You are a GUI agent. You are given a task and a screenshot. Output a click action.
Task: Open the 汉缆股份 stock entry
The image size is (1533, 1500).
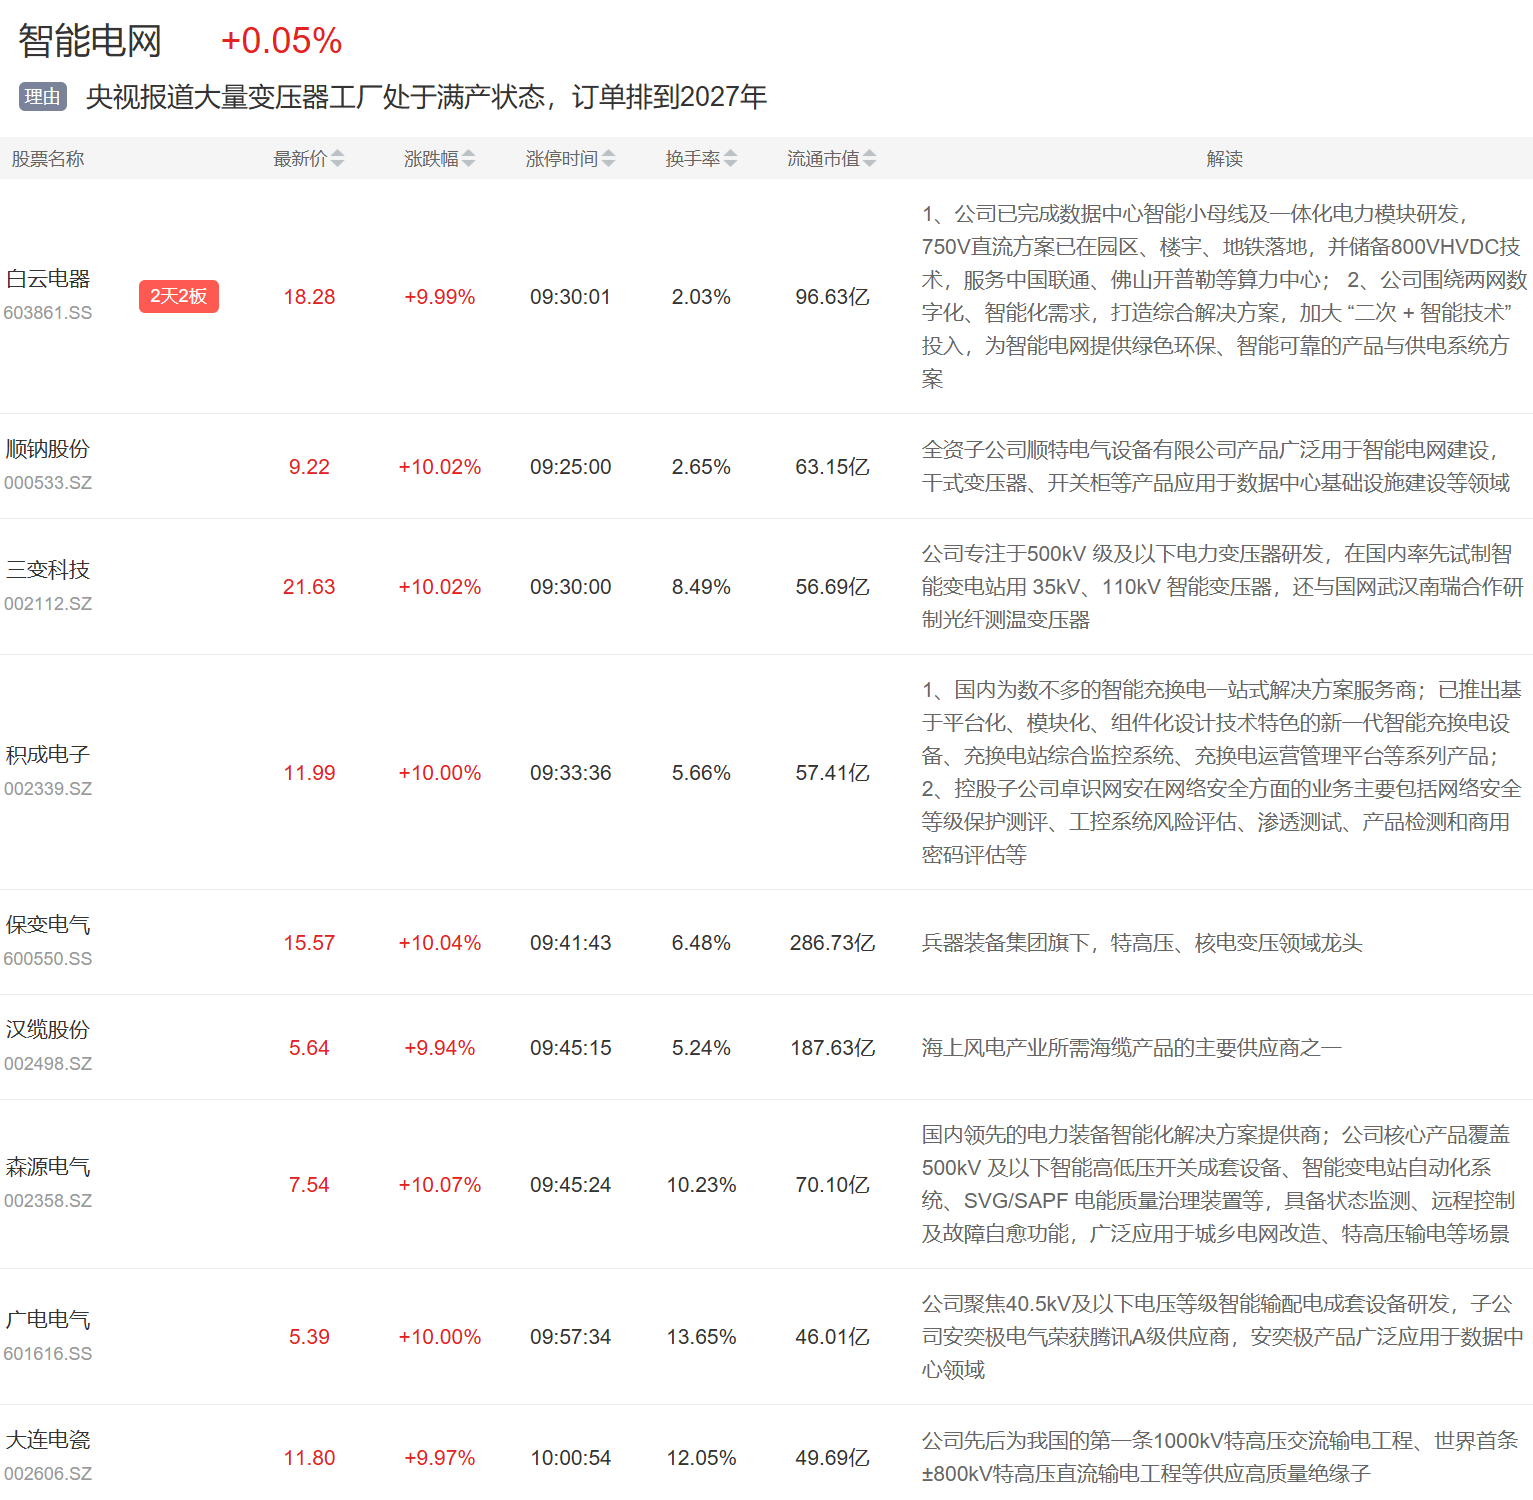tap(48, 1030)
